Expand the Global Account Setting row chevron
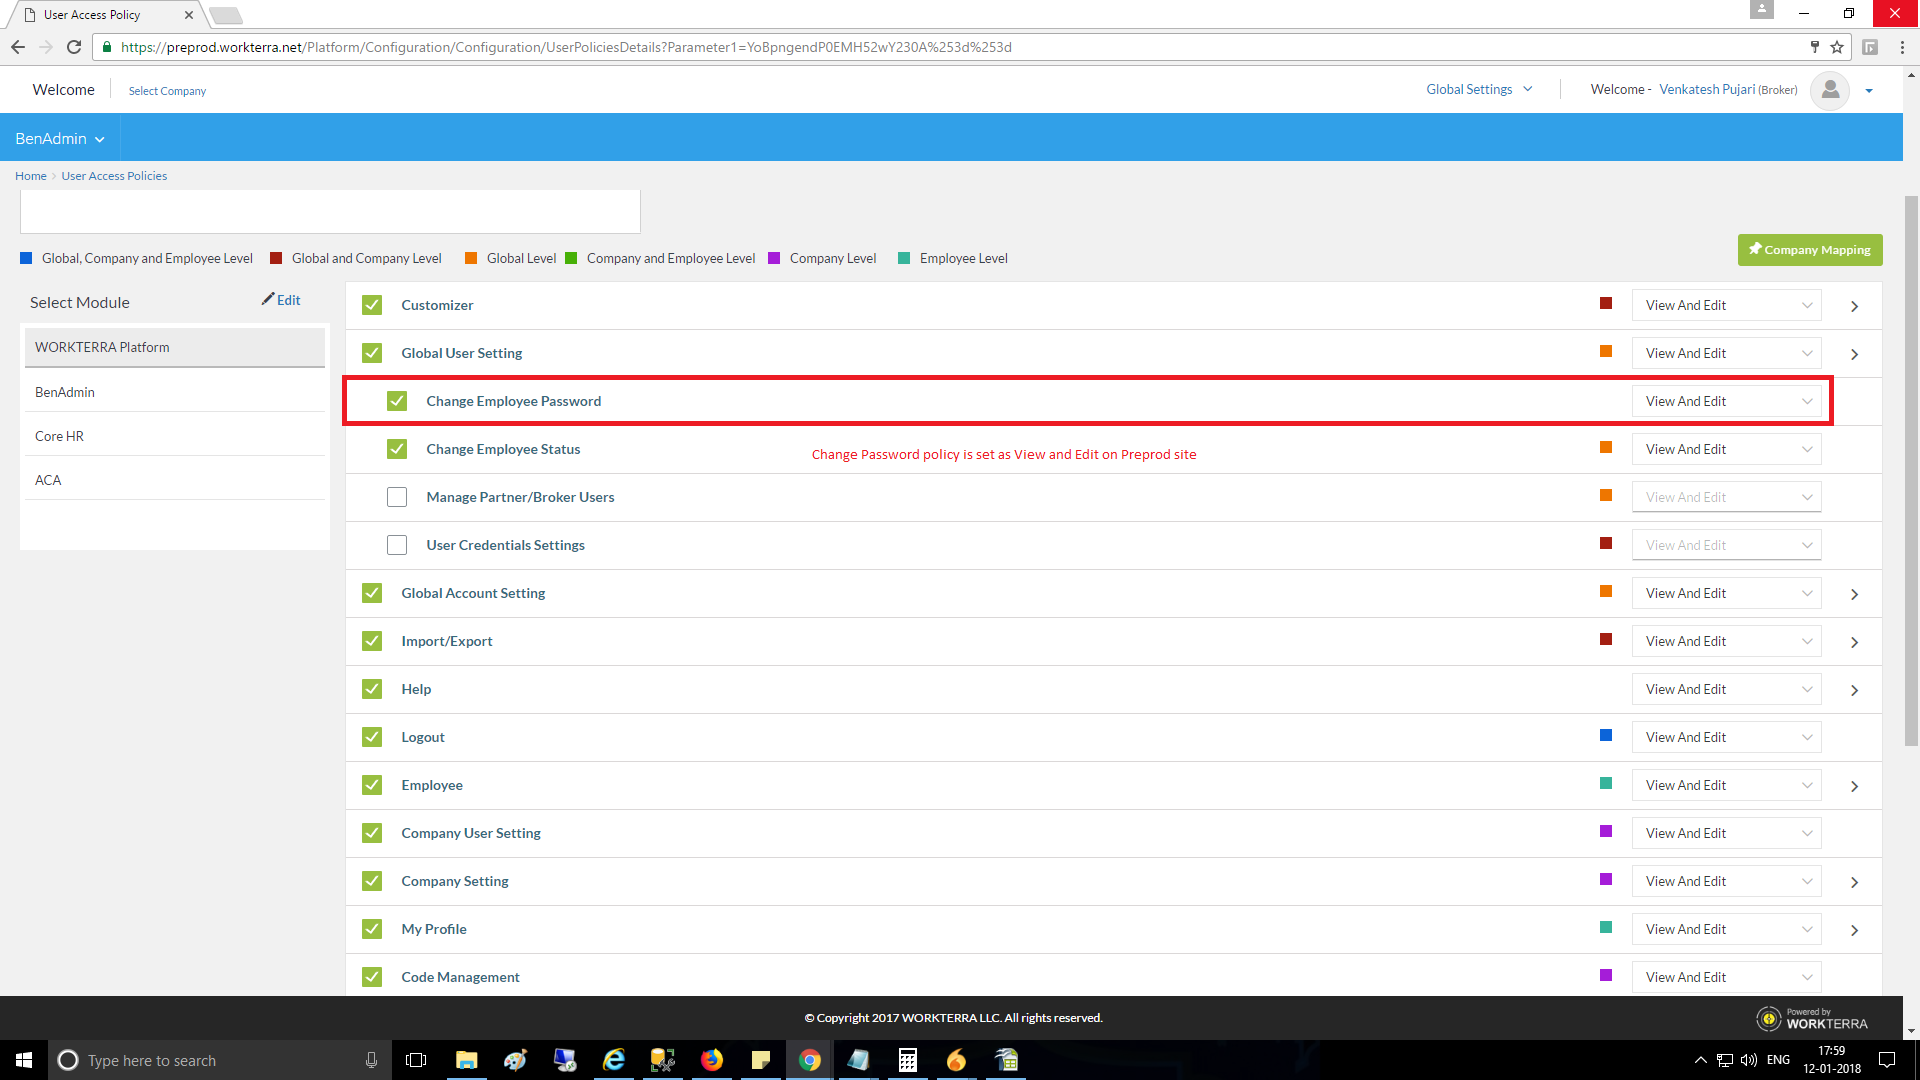 click(1854, 594)
